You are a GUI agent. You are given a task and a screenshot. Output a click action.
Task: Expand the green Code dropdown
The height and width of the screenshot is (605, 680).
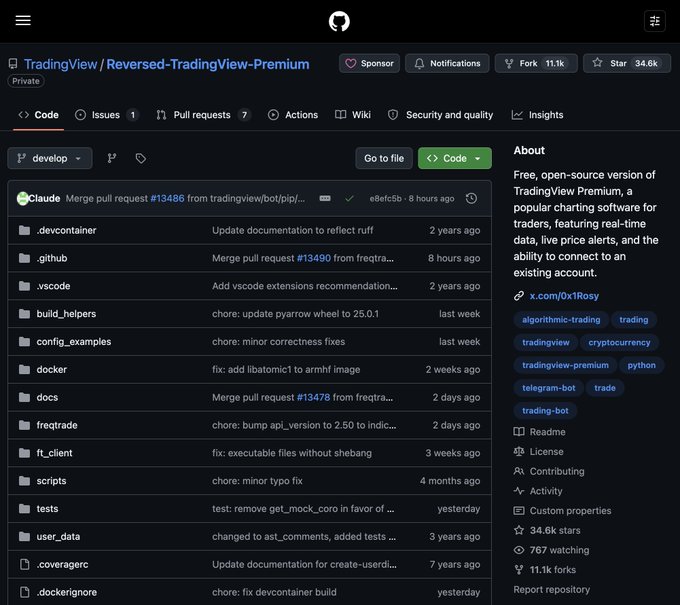click(x=454, y=158)
